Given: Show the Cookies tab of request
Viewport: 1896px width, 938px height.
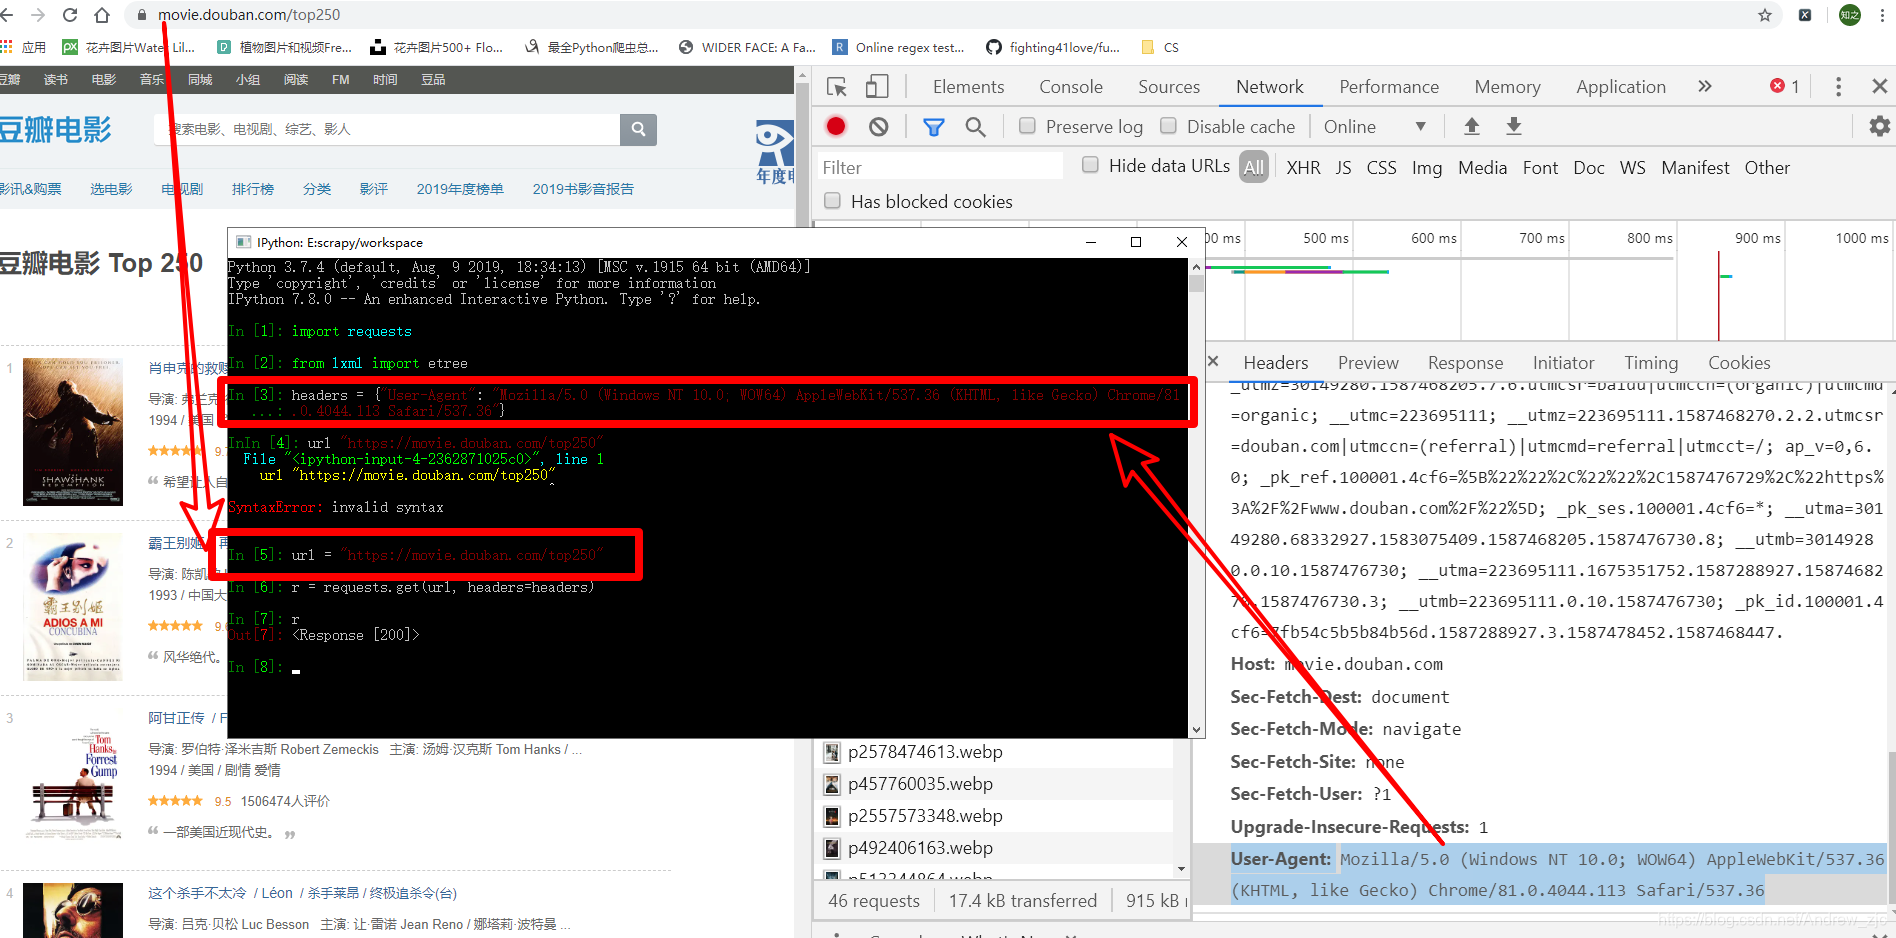Looking at the screenshot, I should point(1739,363).
